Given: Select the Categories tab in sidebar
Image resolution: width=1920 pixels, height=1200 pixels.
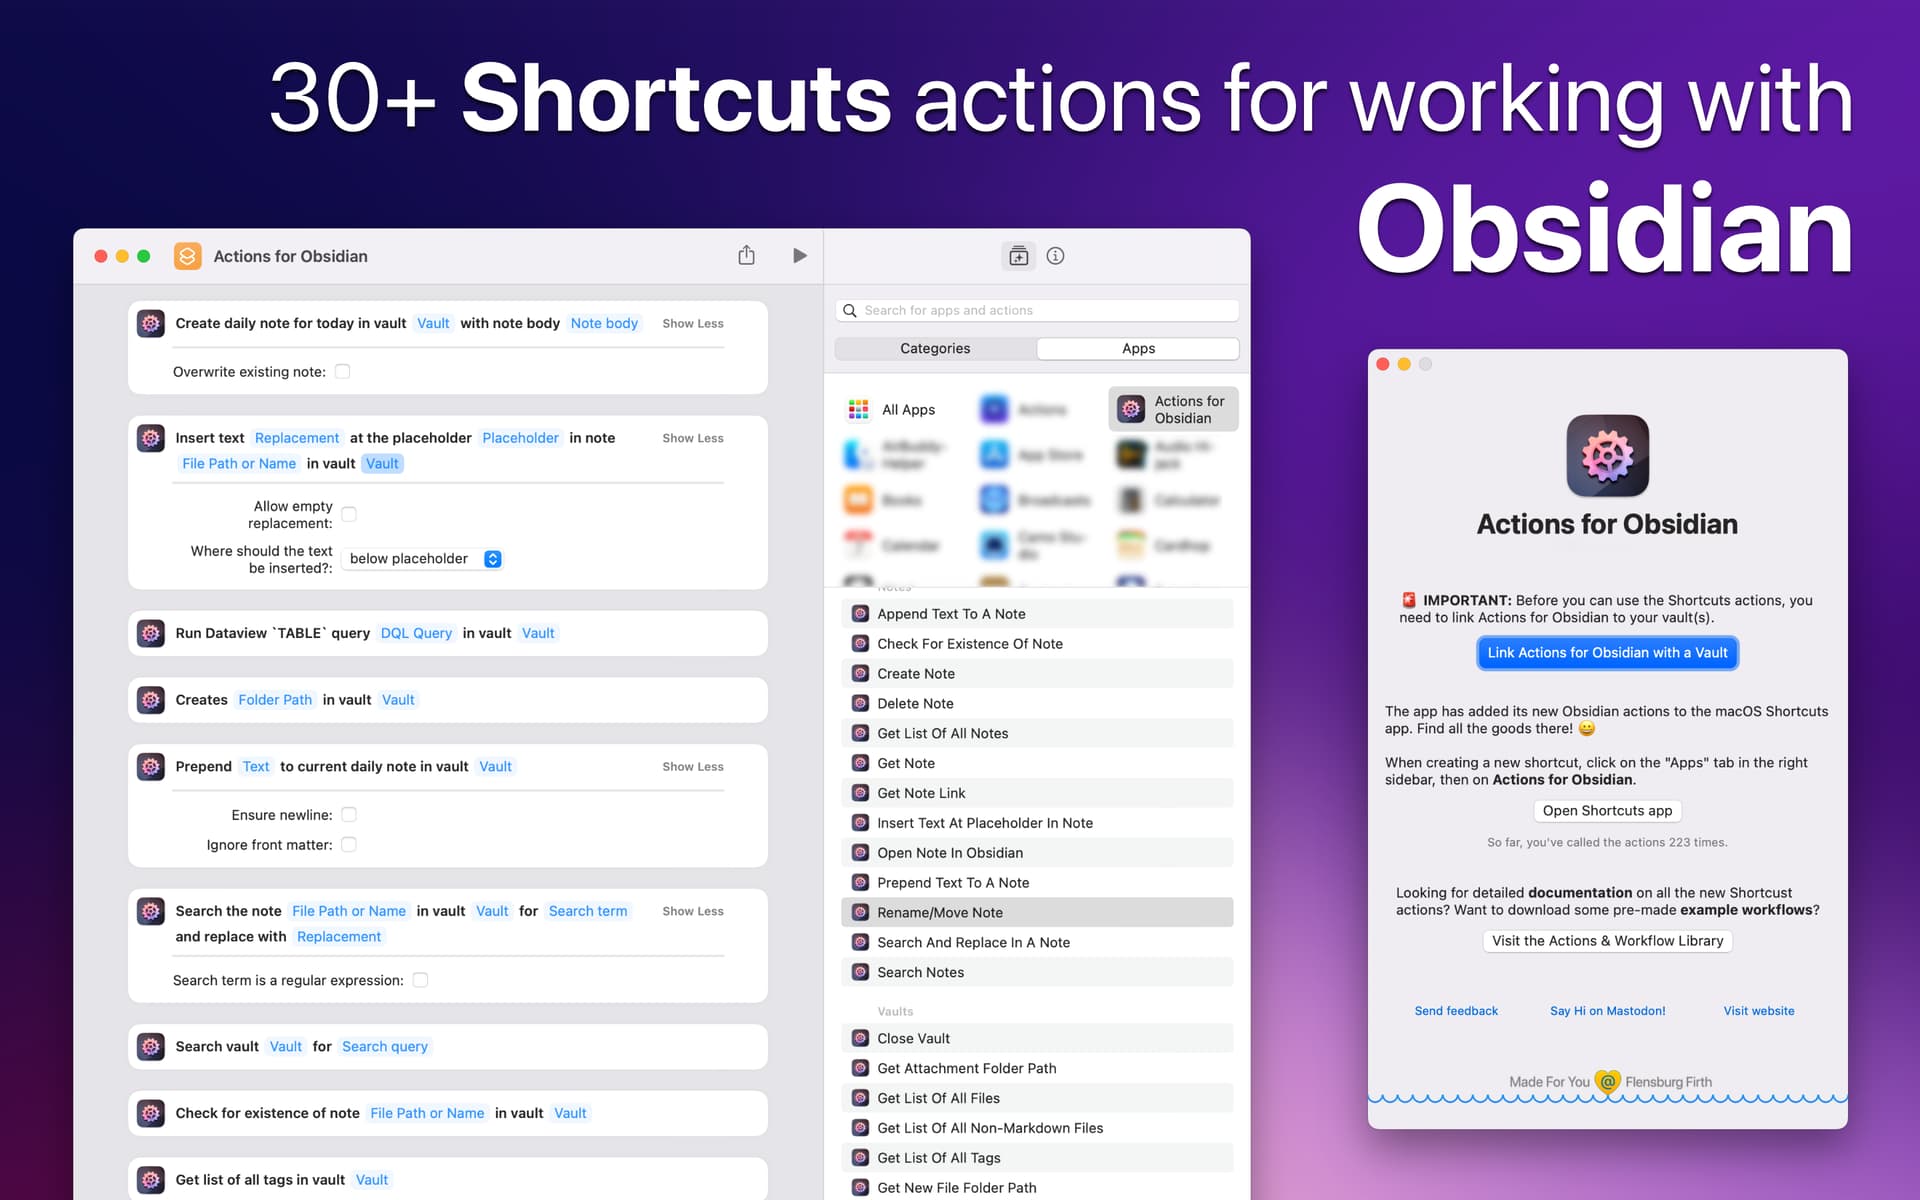Looking at the screenshot, I should tap(934, 347).
